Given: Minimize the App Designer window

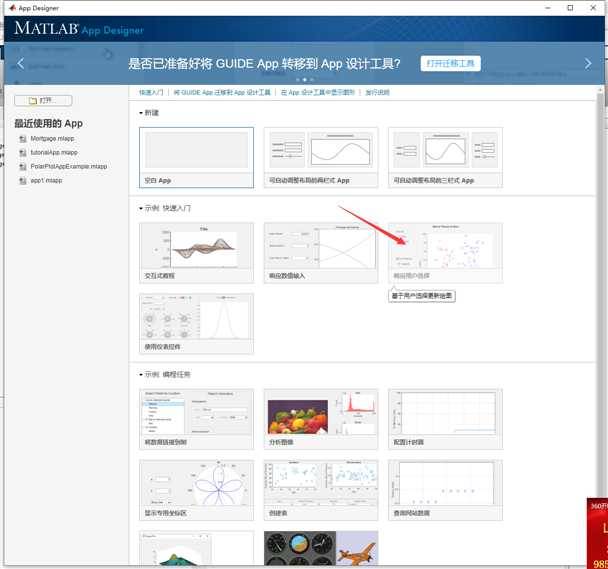Looking at the screenshot, I should 548,8.
